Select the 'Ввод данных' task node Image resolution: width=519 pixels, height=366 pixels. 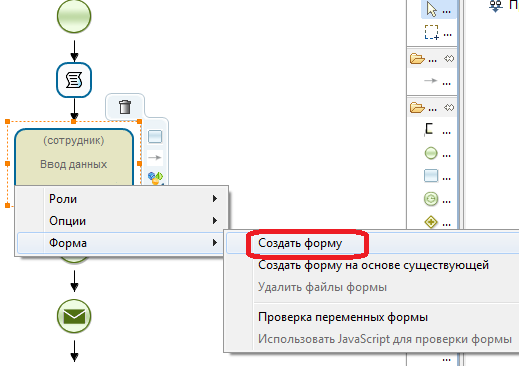click(x=74, y=157)
